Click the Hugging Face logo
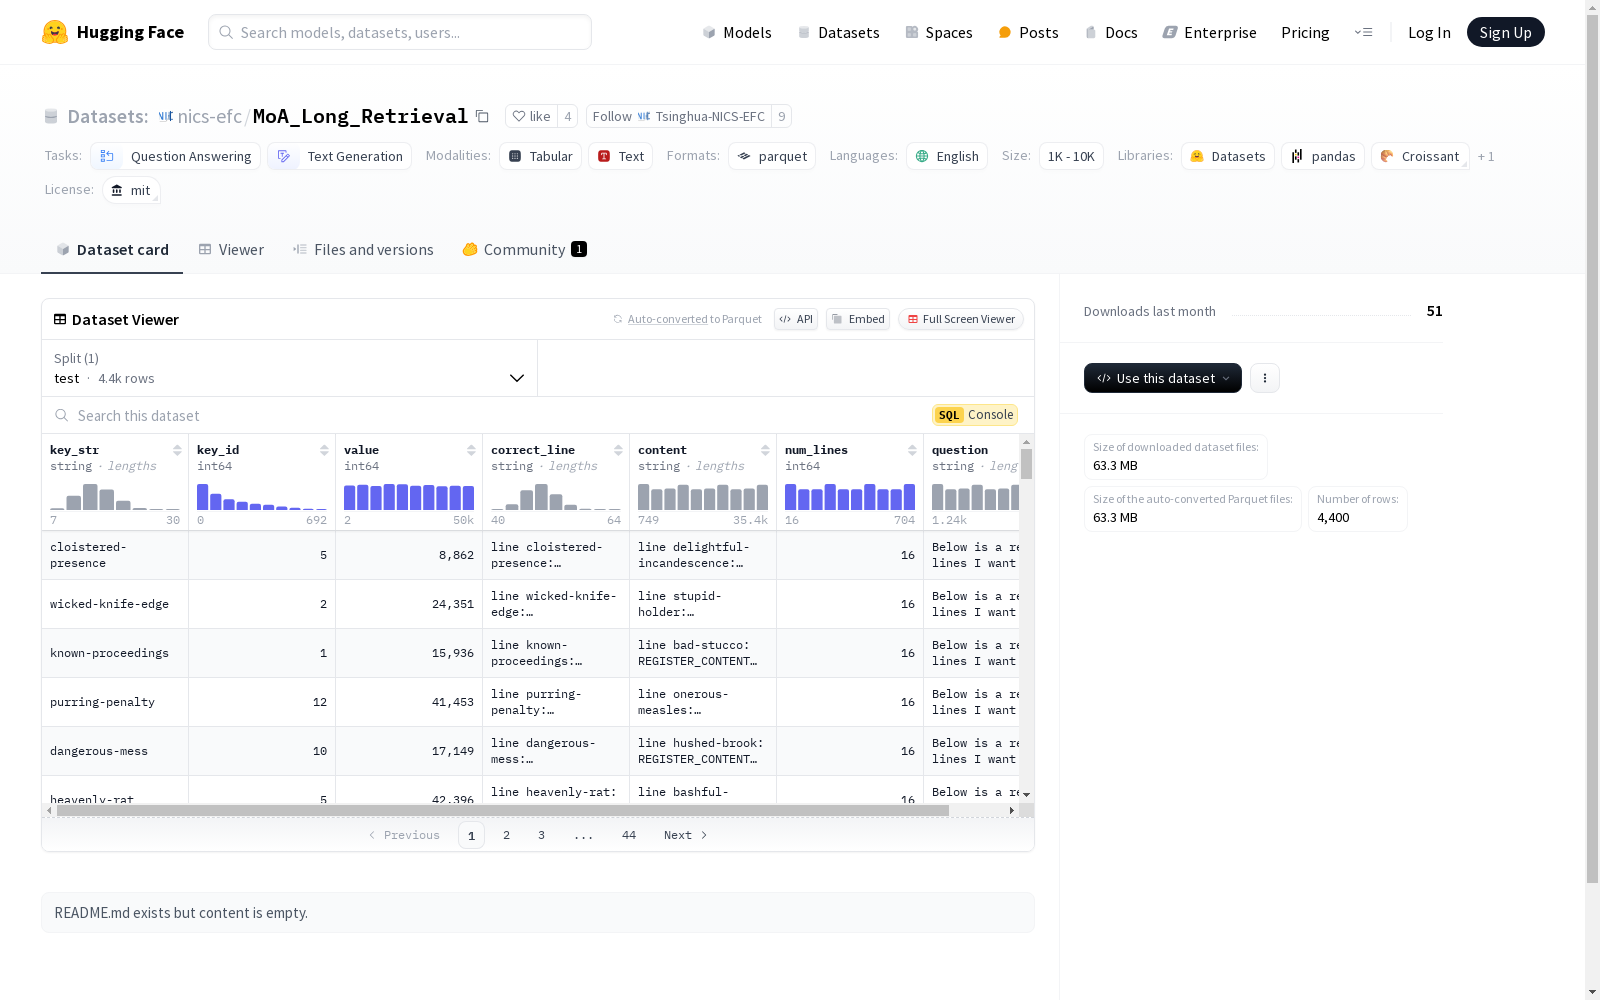Viewport: 1600px width, 1000px height. (x=113, y=32)
